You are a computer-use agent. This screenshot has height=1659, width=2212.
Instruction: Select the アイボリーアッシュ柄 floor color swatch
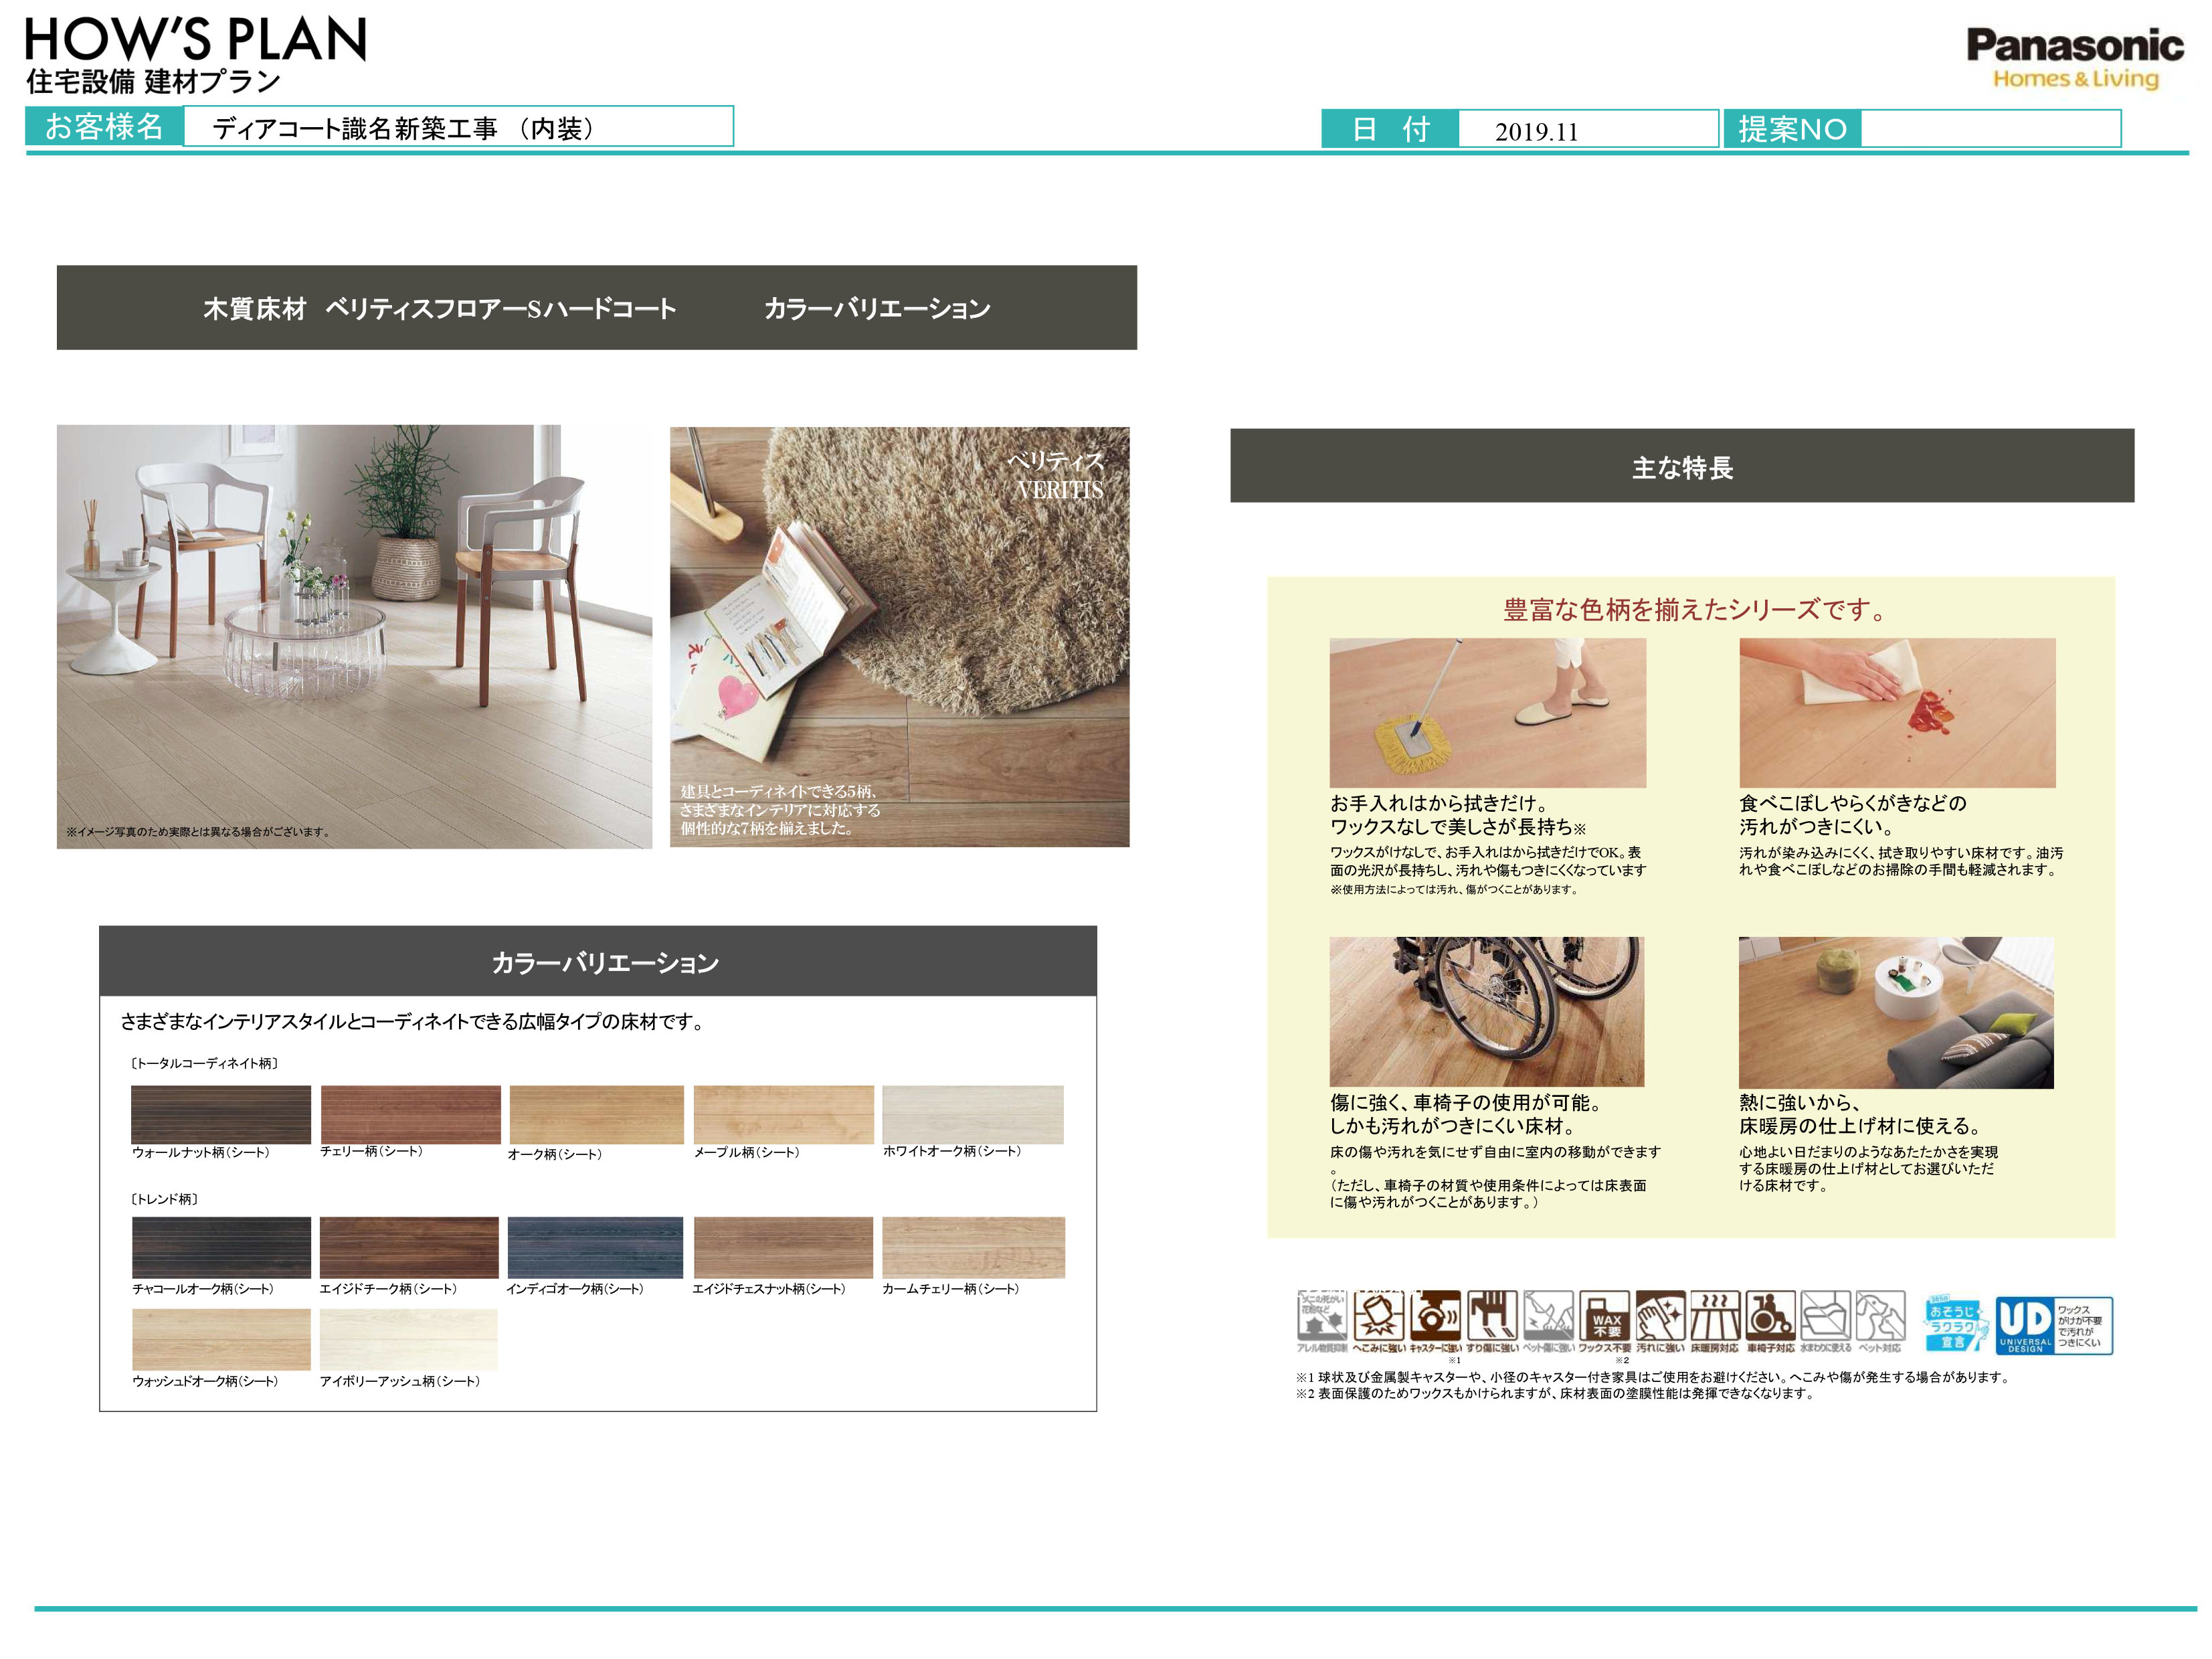(408, 1339)
